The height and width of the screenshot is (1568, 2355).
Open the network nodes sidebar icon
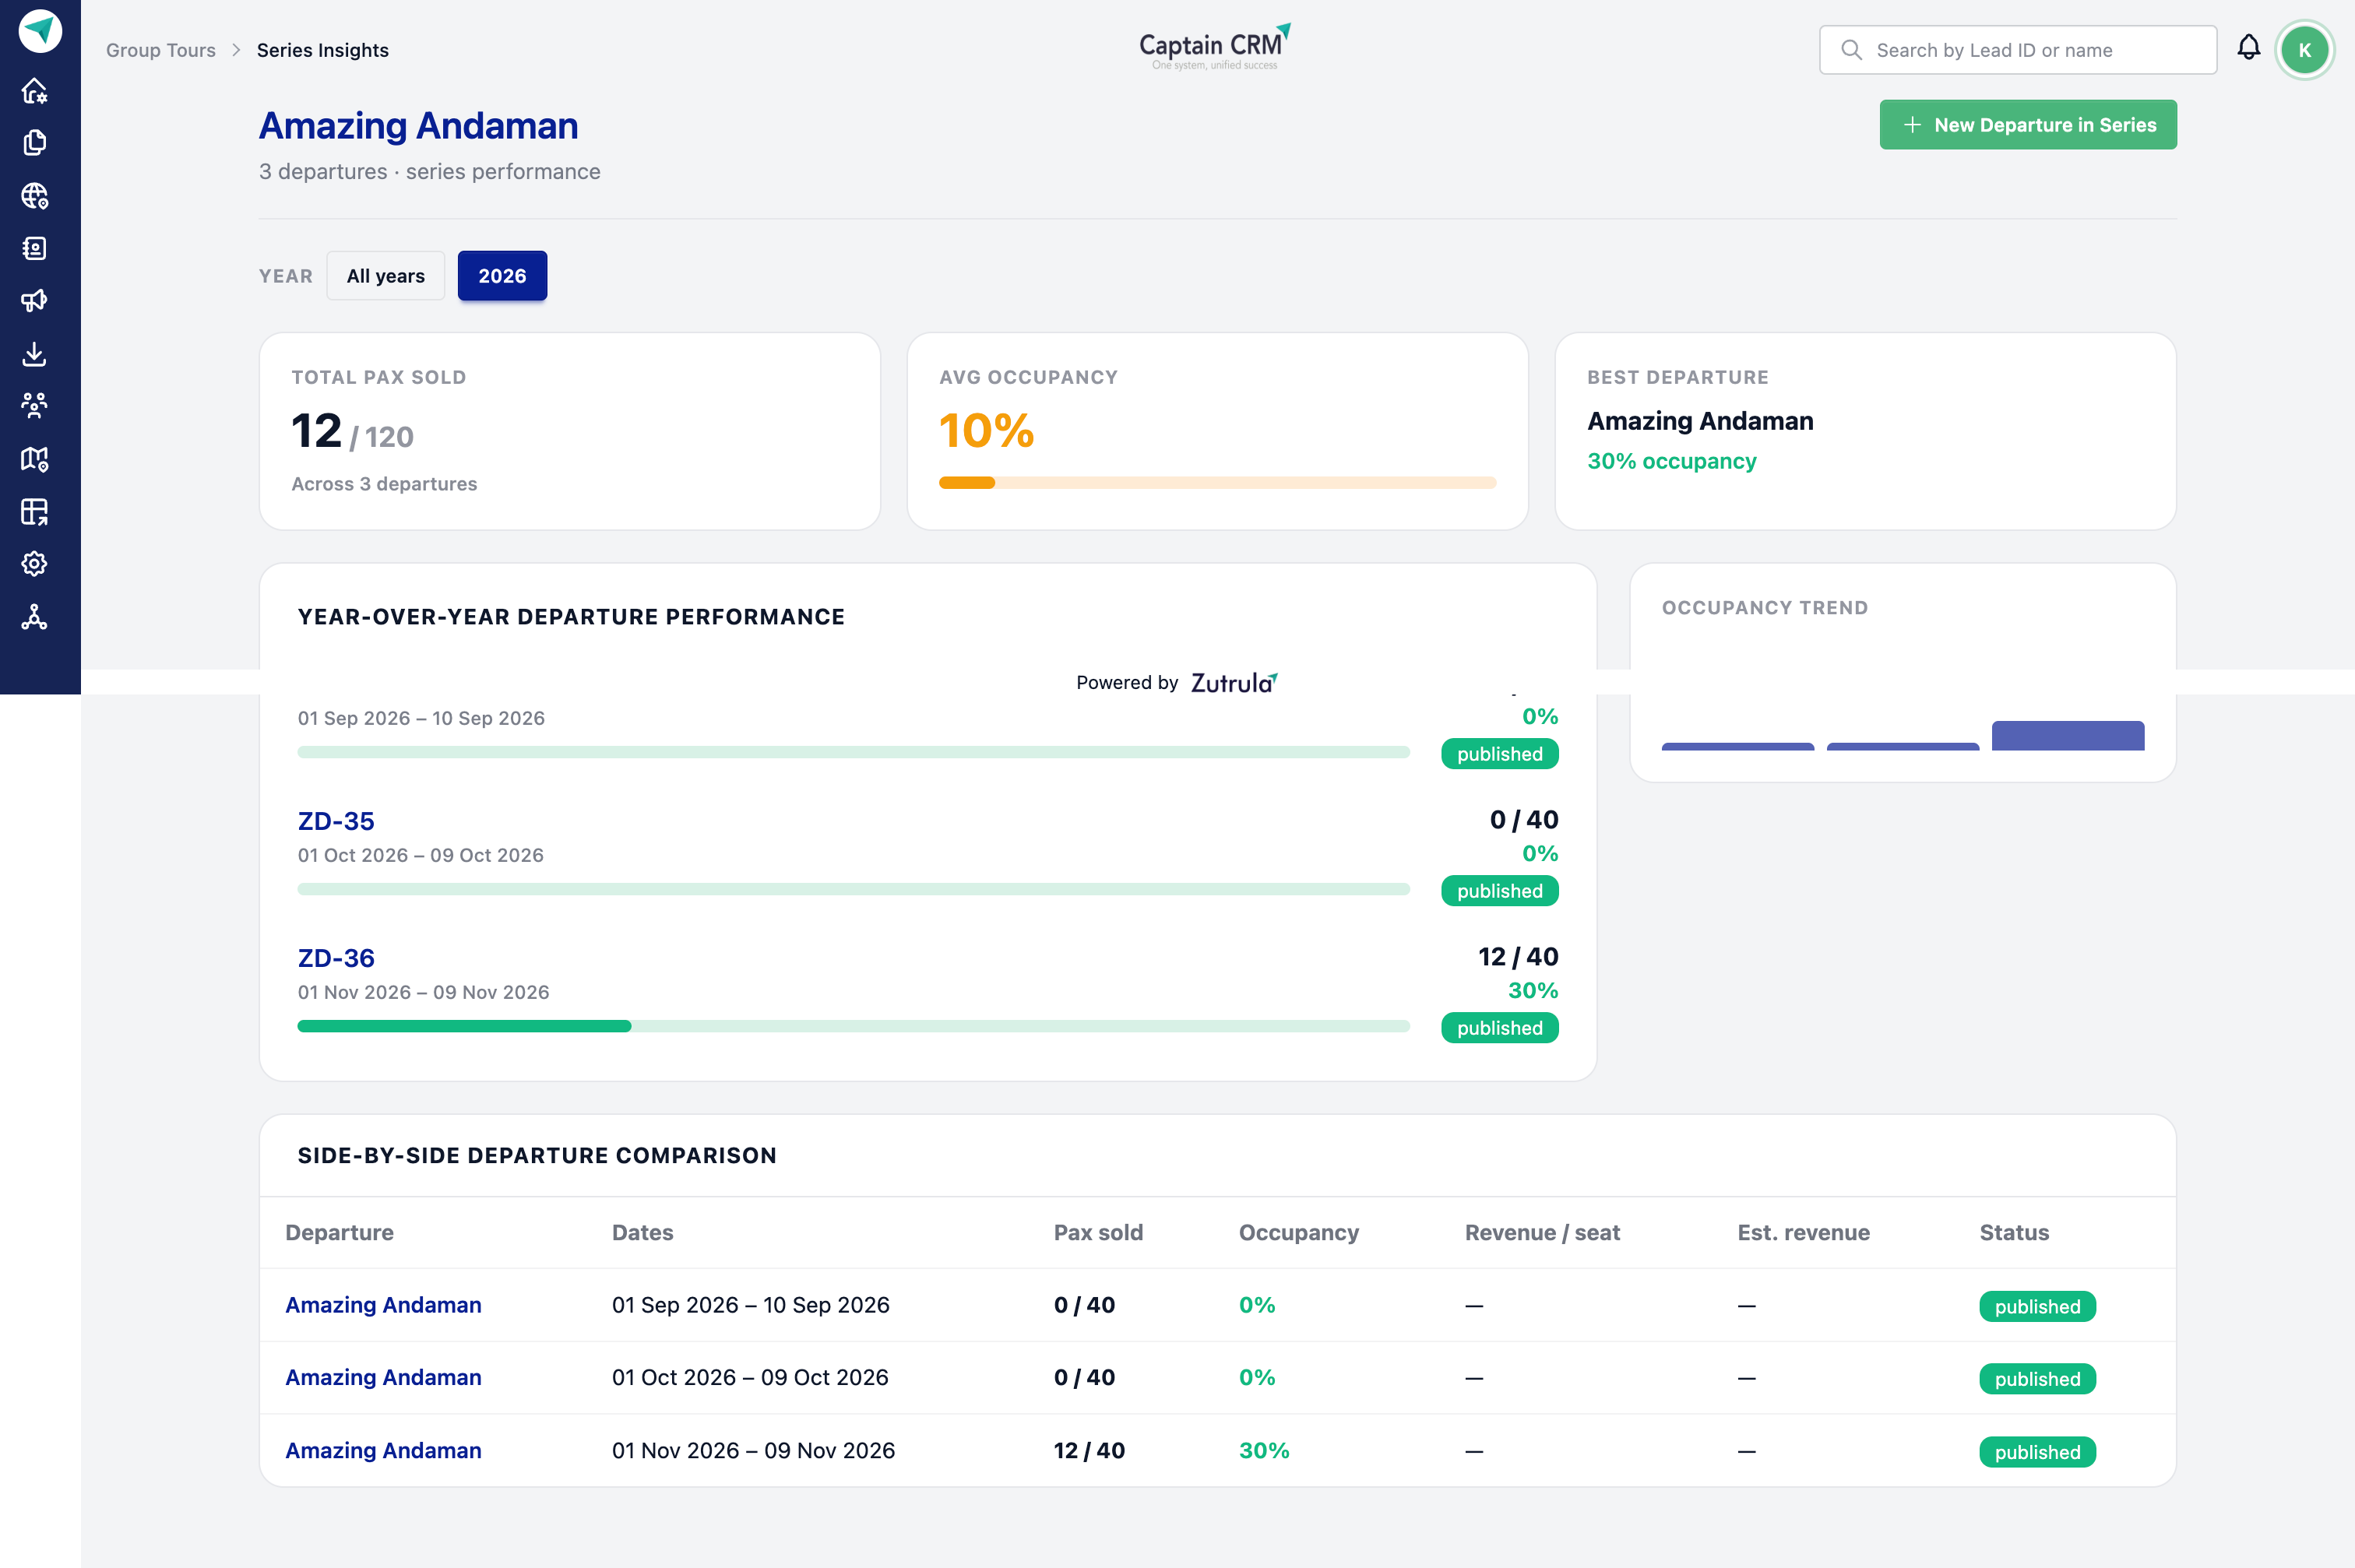tap(35, 617)
